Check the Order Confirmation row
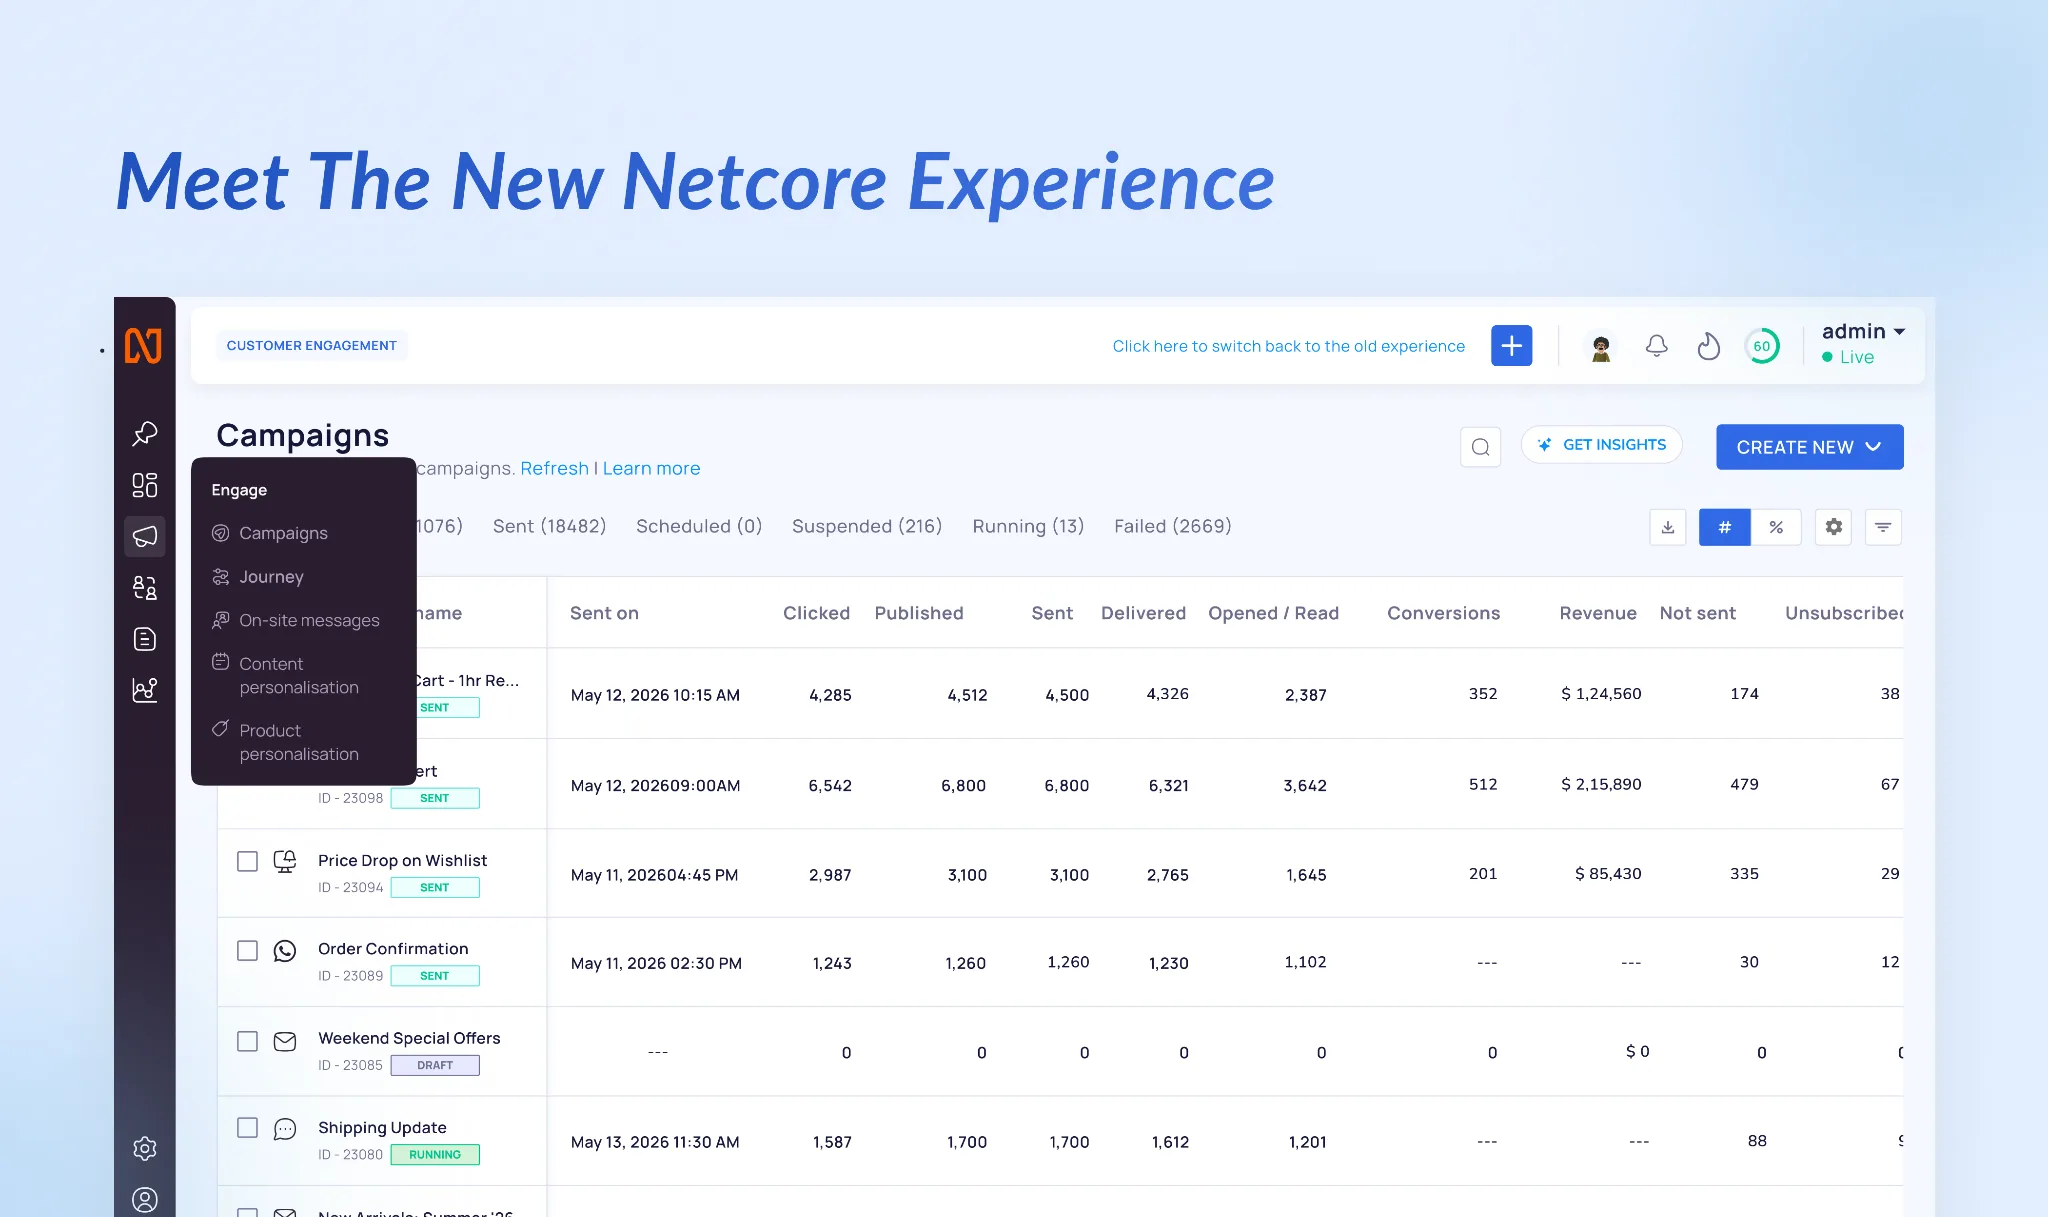This screenshot has width=2048, height=1217. click(247, 950)
